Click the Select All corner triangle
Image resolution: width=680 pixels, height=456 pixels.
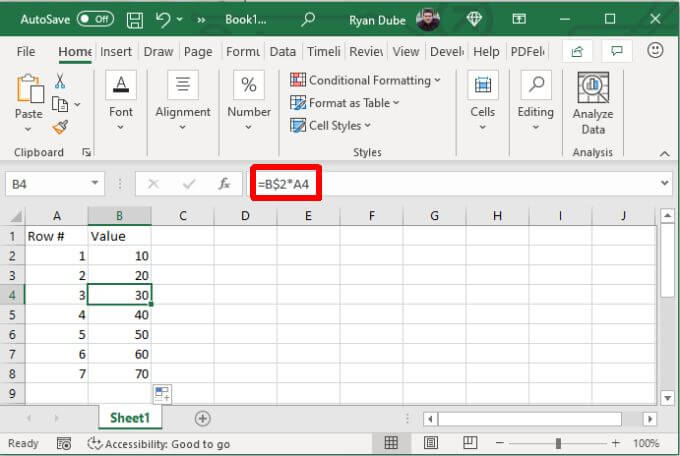pyautogui.click(x=16, y=216)
